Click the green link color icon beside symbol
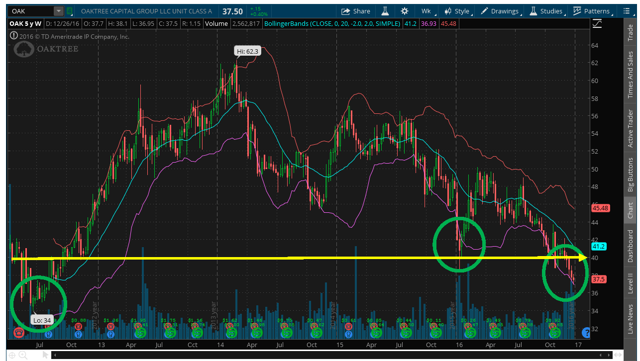Image resolution: width=640 pixels, height=361 pixels. (69, 11)
